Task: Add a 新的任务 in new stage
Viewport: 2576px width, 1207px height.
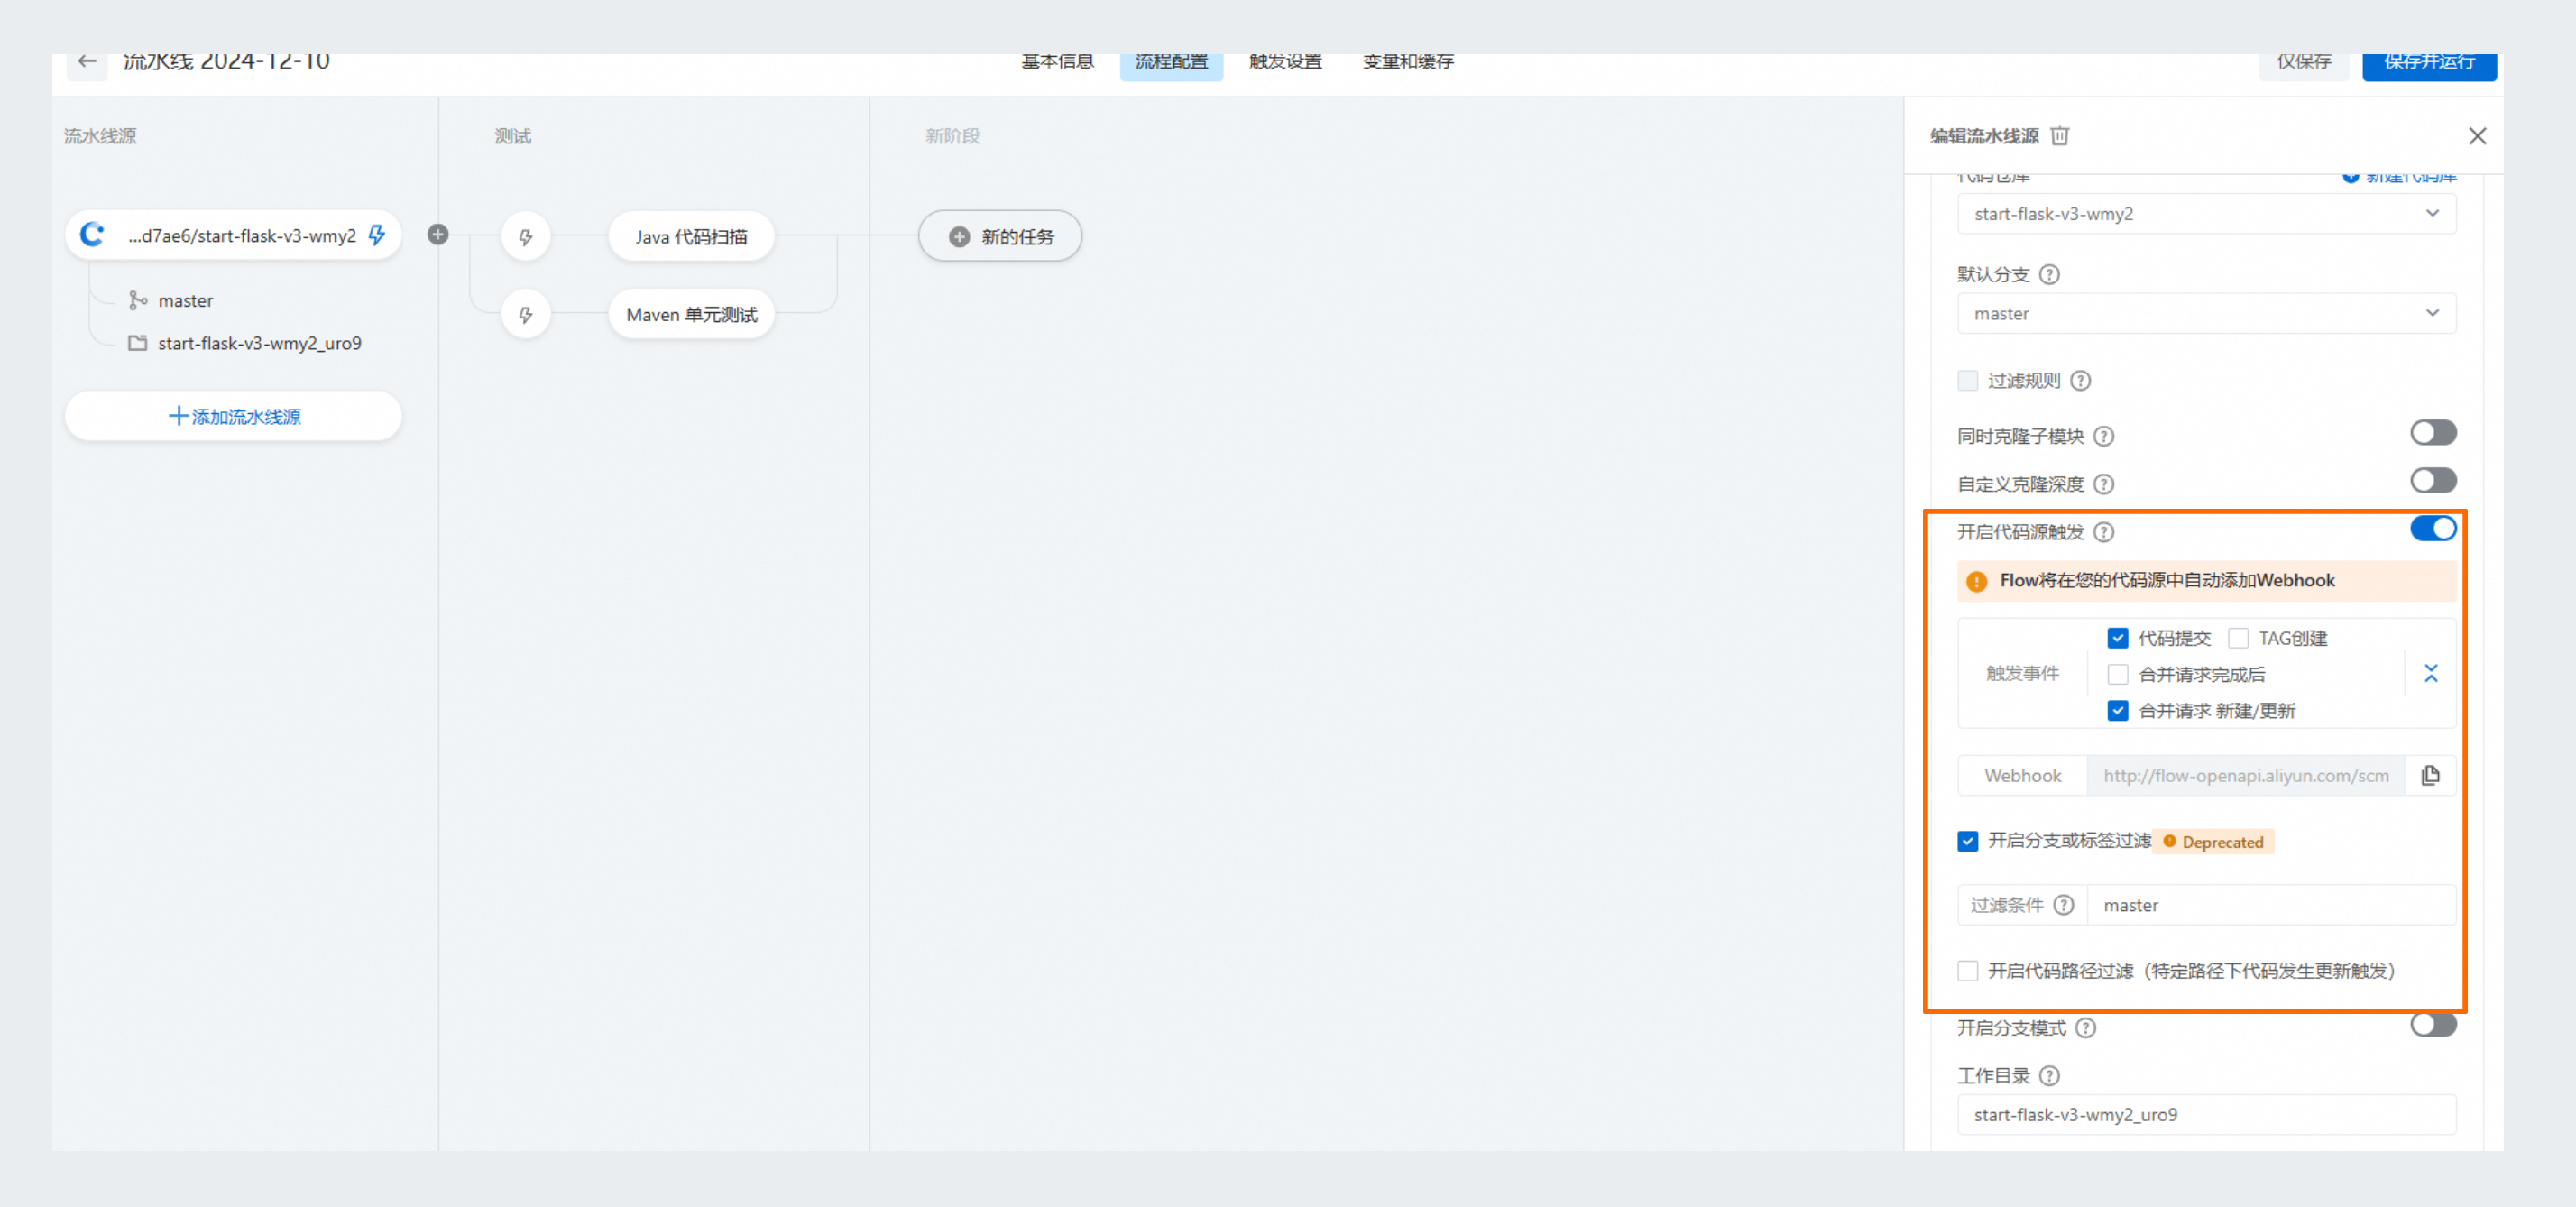Action: [1000, 237]
